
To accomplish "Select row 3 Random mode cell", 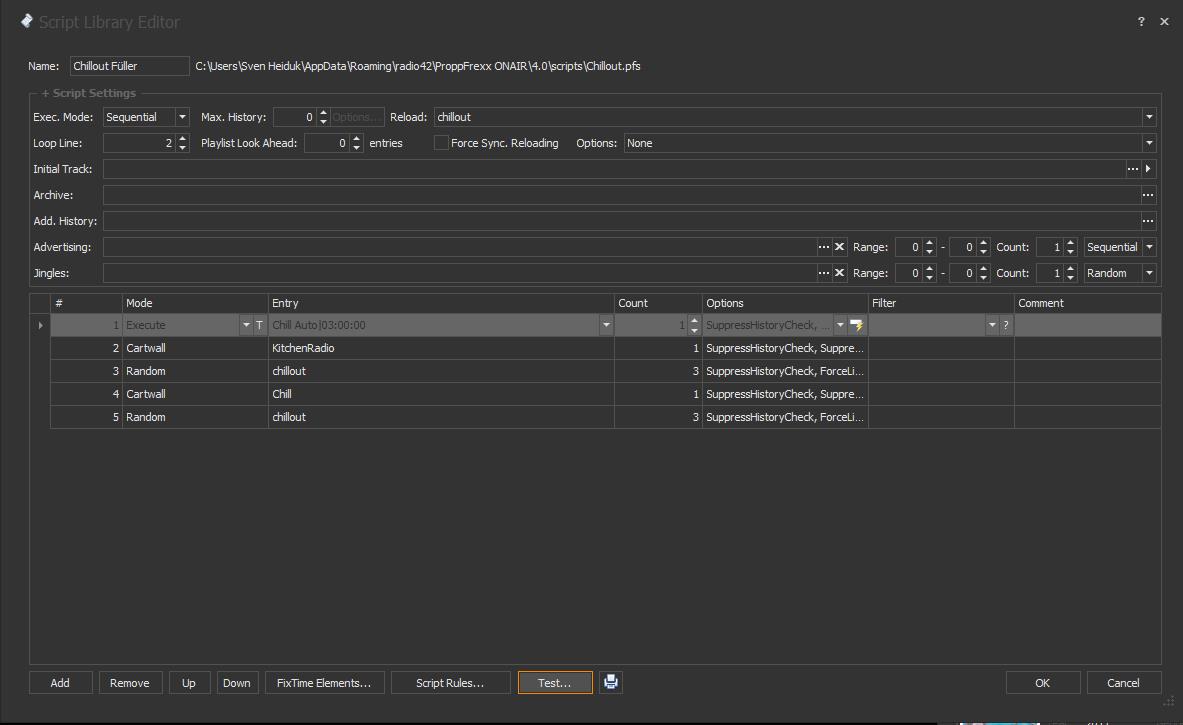I will [195, 371].
